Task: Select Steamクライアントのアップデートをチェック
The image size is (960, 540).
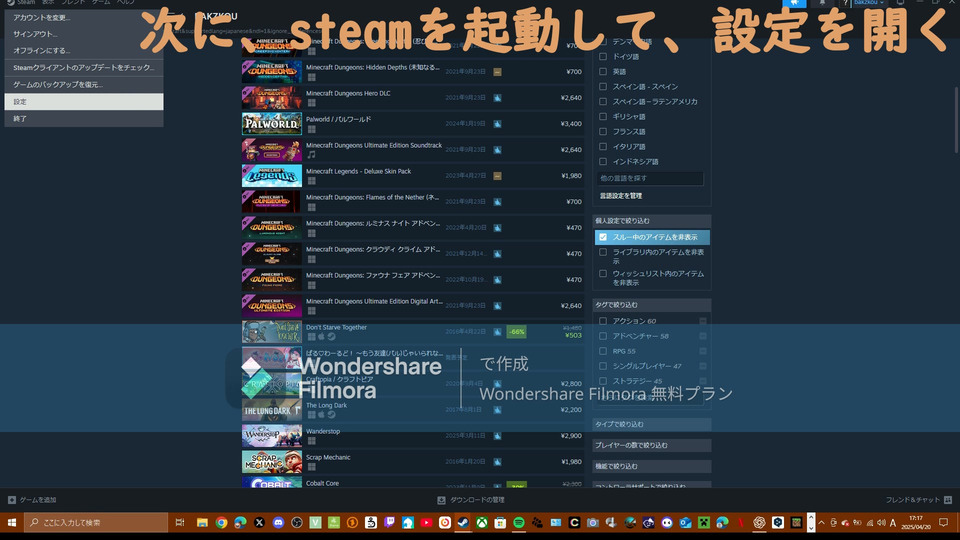Action: (84, 67)
